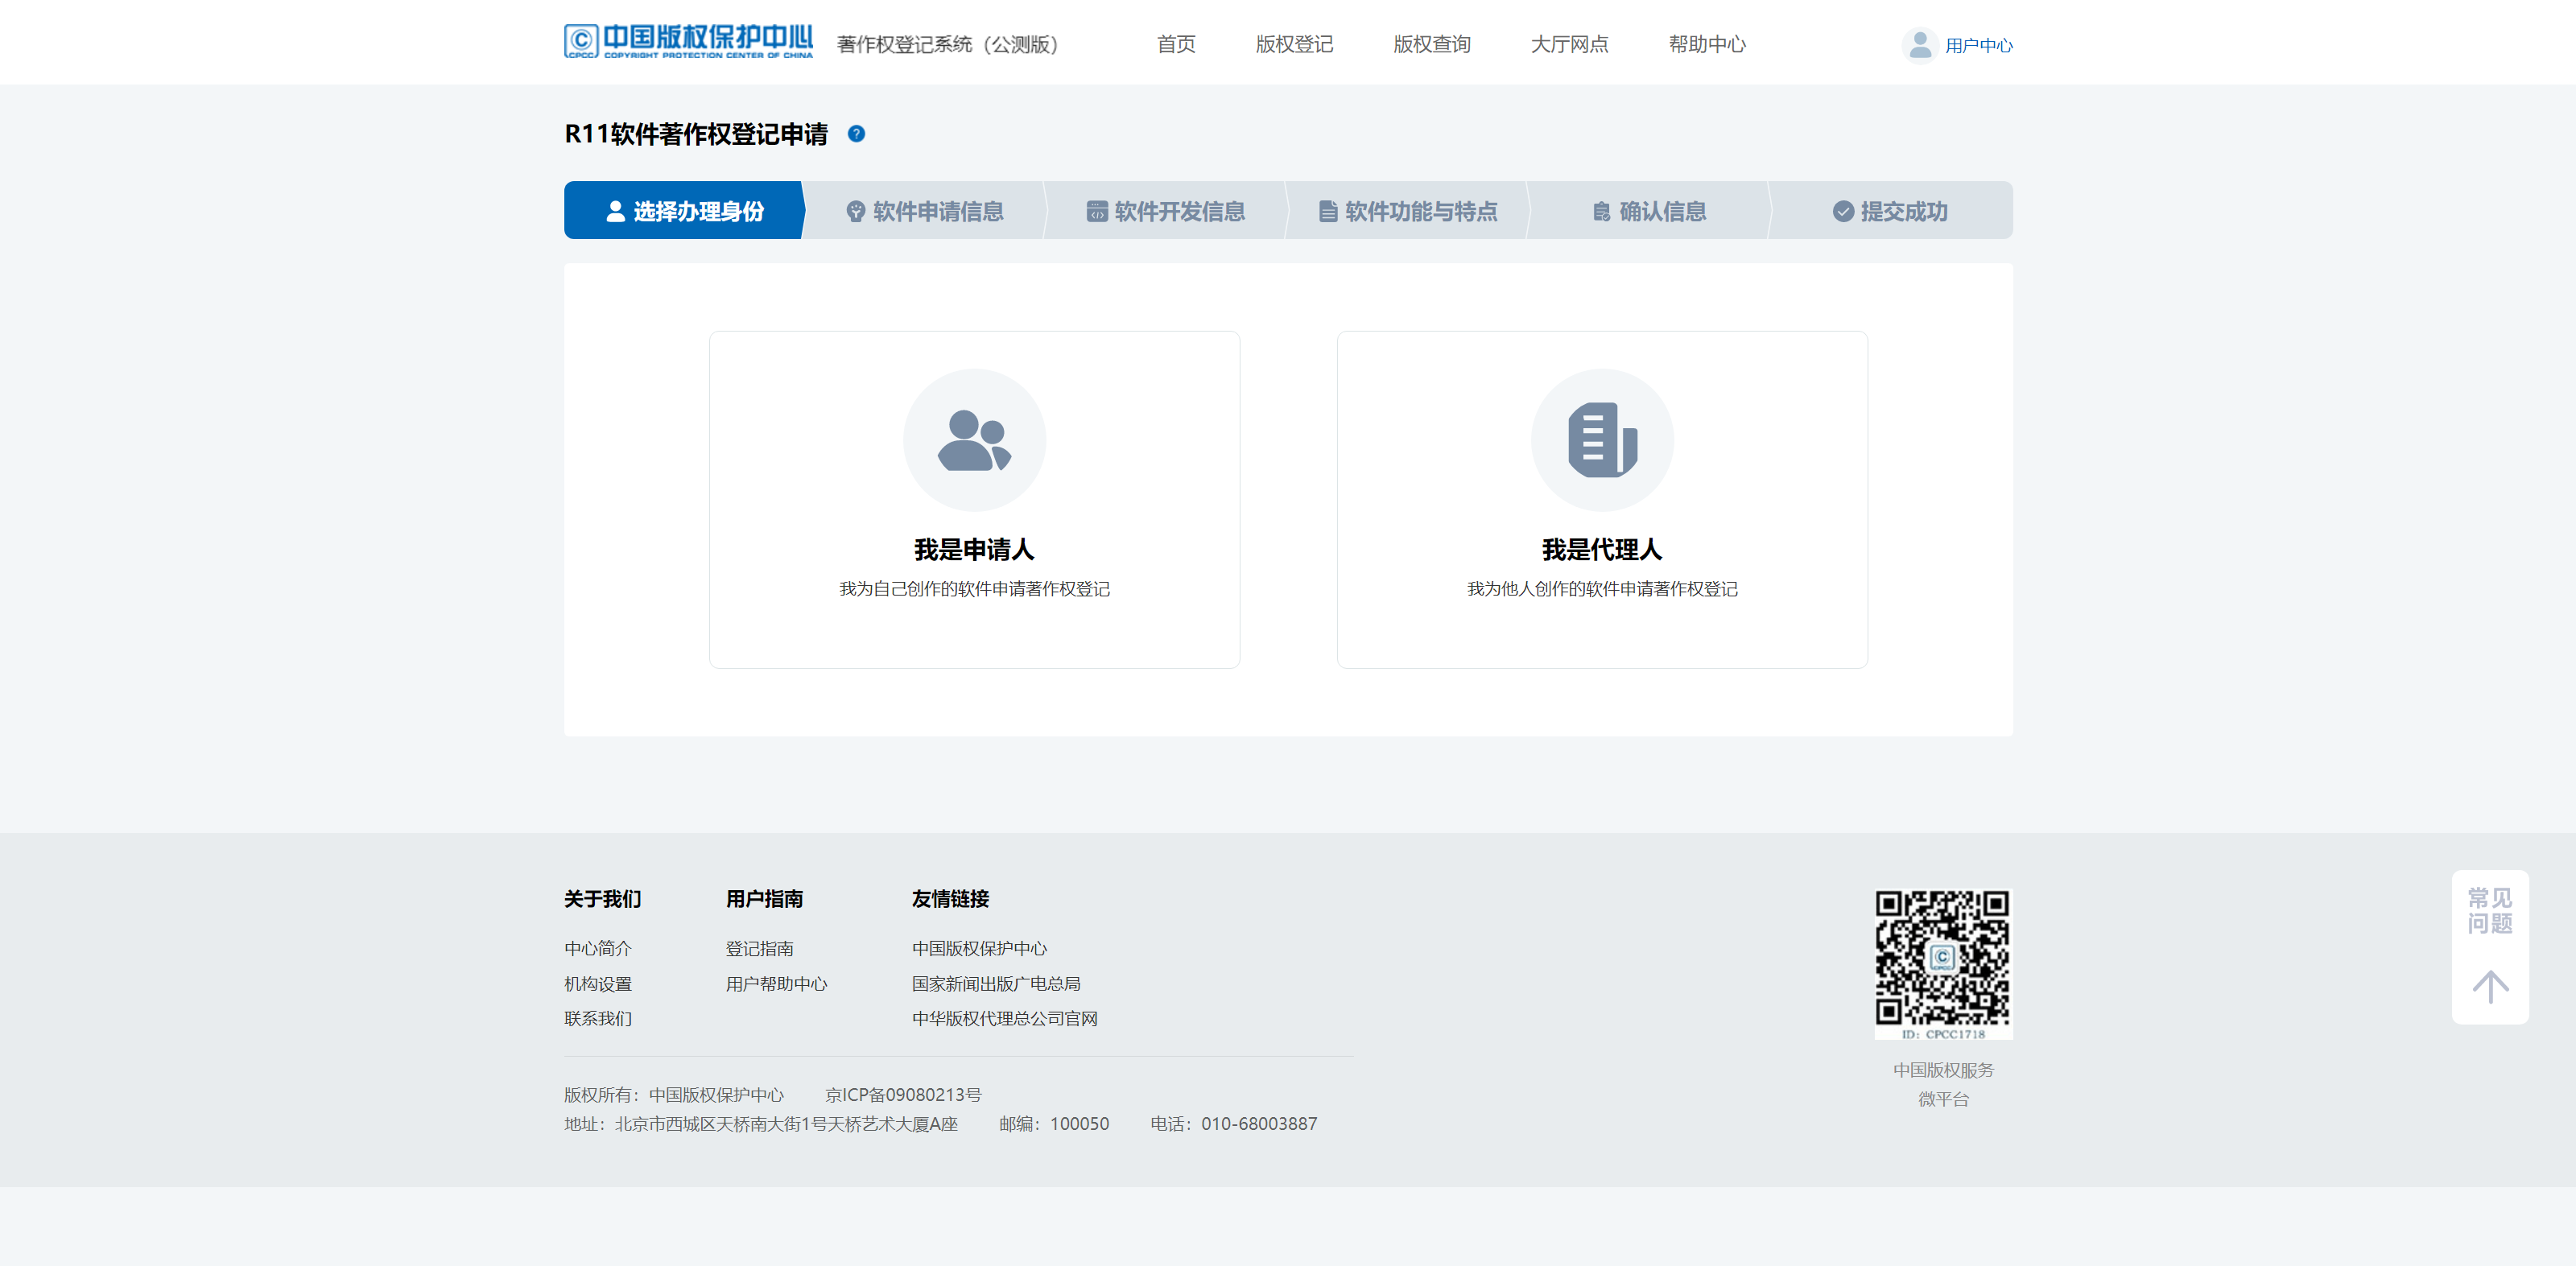Open 机构设置 footer link
2576x1266 pixels.
point(598,983)
